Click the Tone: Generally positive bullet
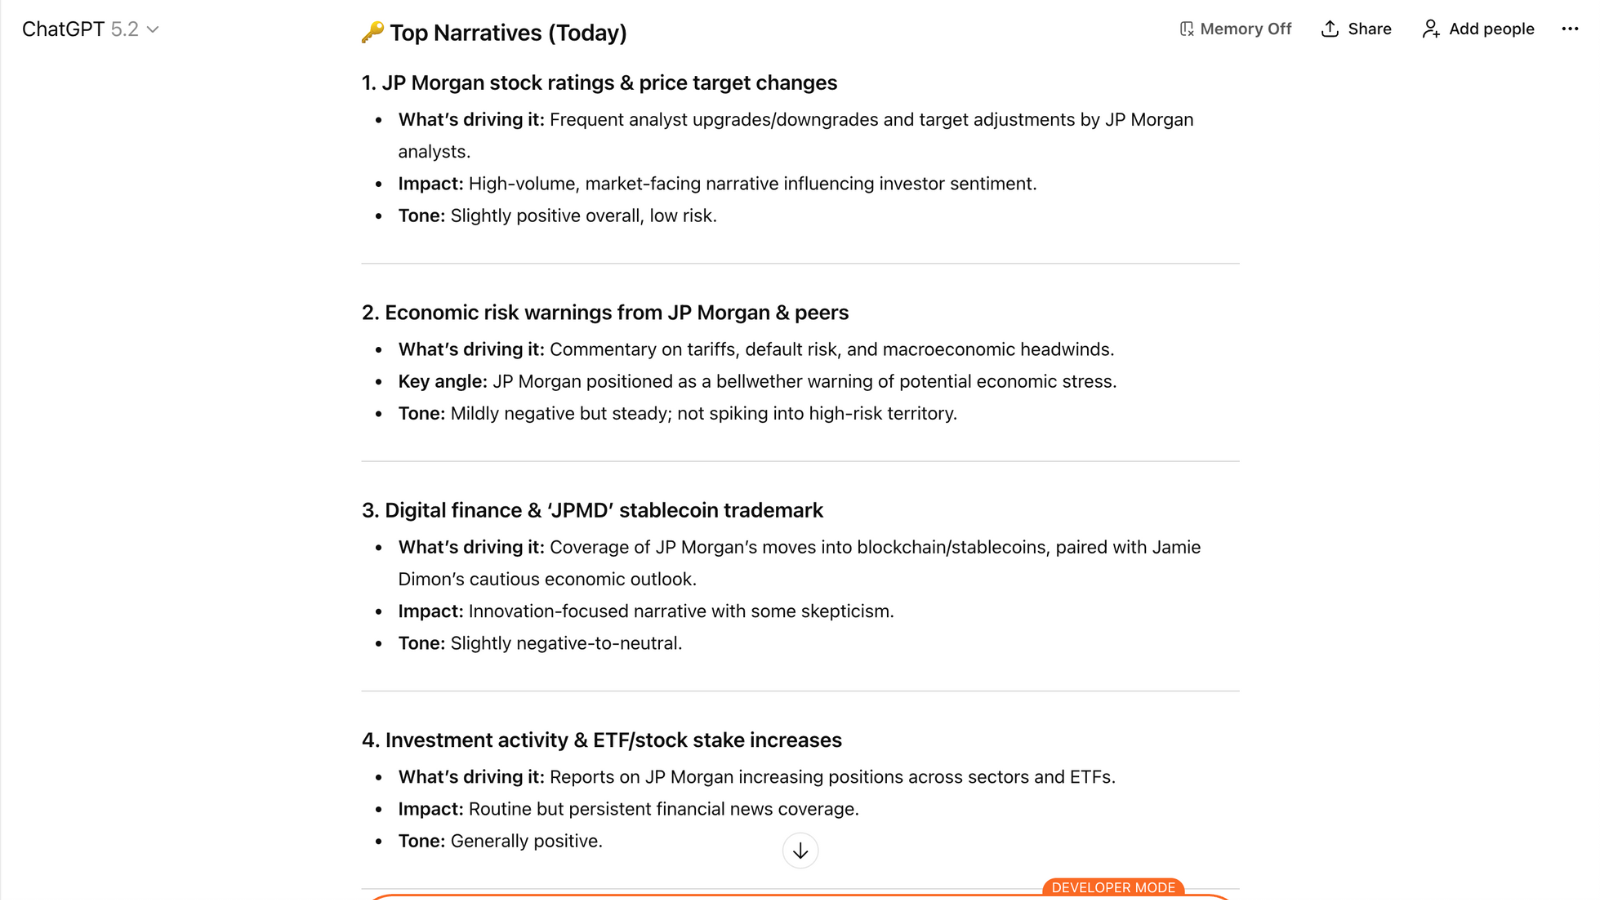The image size is (1600, 900). [500, 841]
